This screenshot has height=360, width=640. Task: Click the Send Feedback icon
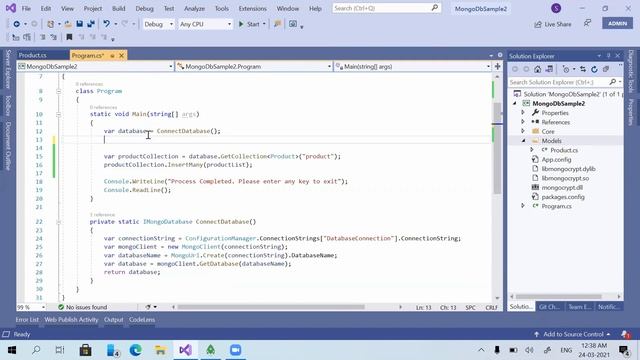click(x=587, y=23)
